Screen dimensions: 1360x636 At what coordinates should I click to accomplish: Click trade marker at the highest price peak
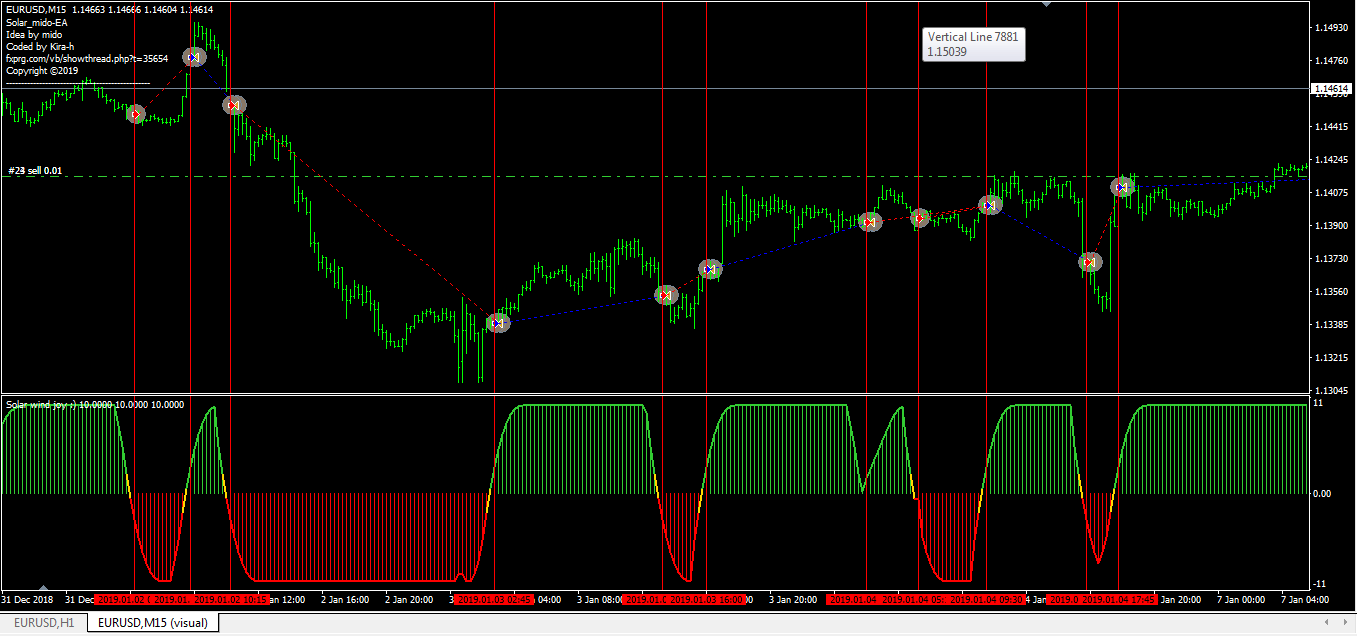click(x=194, y=58)
